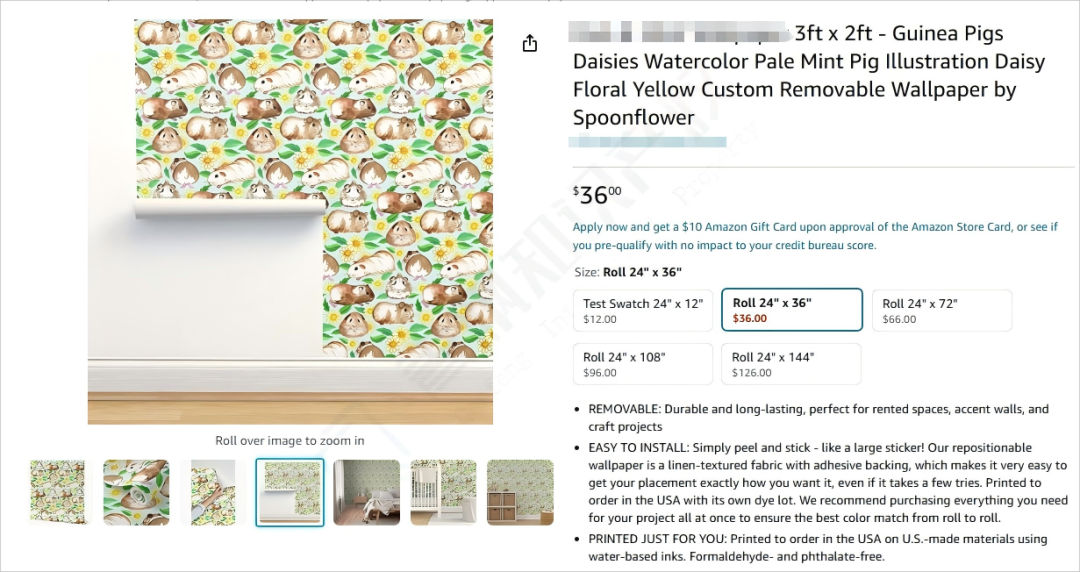Select highlighted thumbnail of wall installation
1080x572 pixels.
point(290,492)
